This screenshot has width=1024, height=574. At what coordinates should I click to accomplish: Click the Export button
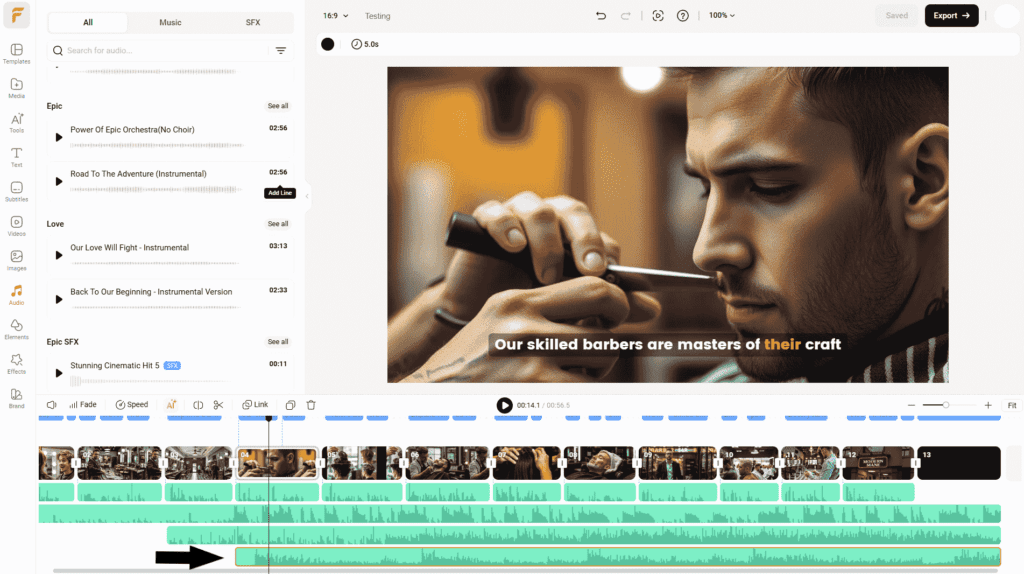[x=952, y=16]
